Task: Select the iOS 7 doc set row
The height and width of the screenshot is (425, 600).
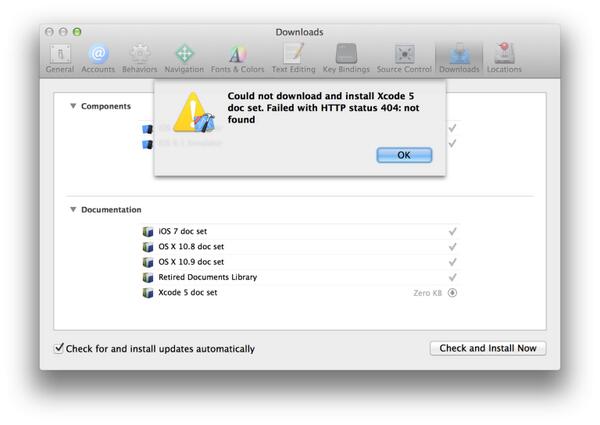Action: [x=300, y=231]
